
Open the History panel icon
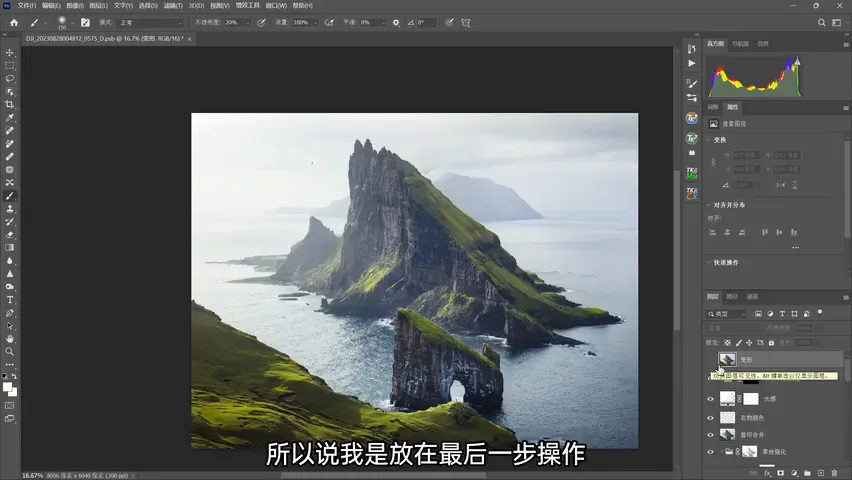[692, 49]
